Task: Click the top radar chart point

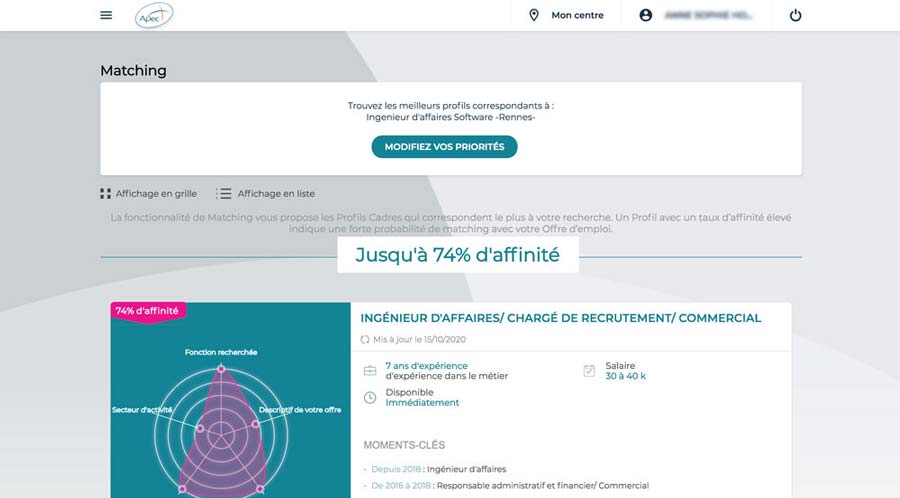Action: 222,369
